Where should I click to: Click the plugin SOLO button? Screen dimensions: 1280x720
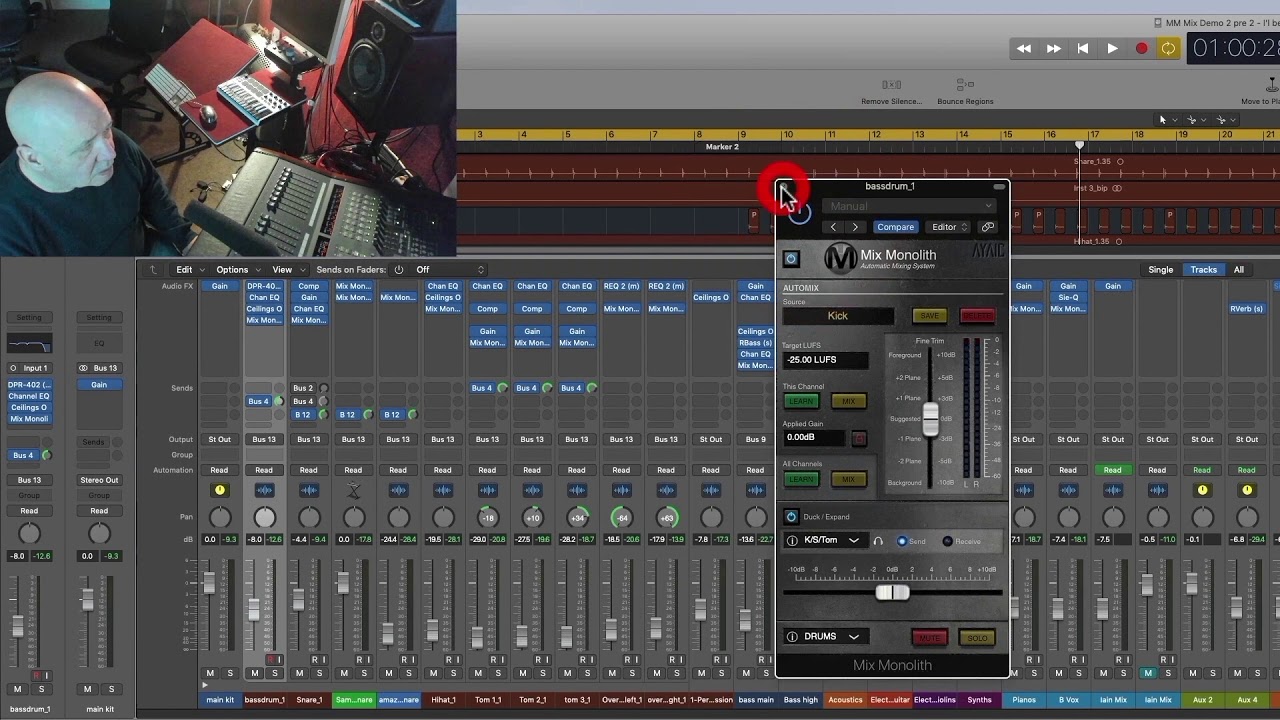pos(977,638)
